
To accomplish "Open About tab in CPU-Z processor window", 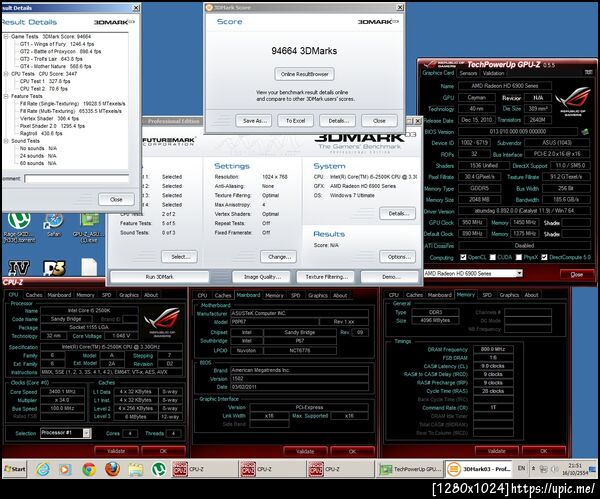I will point(151,295).
